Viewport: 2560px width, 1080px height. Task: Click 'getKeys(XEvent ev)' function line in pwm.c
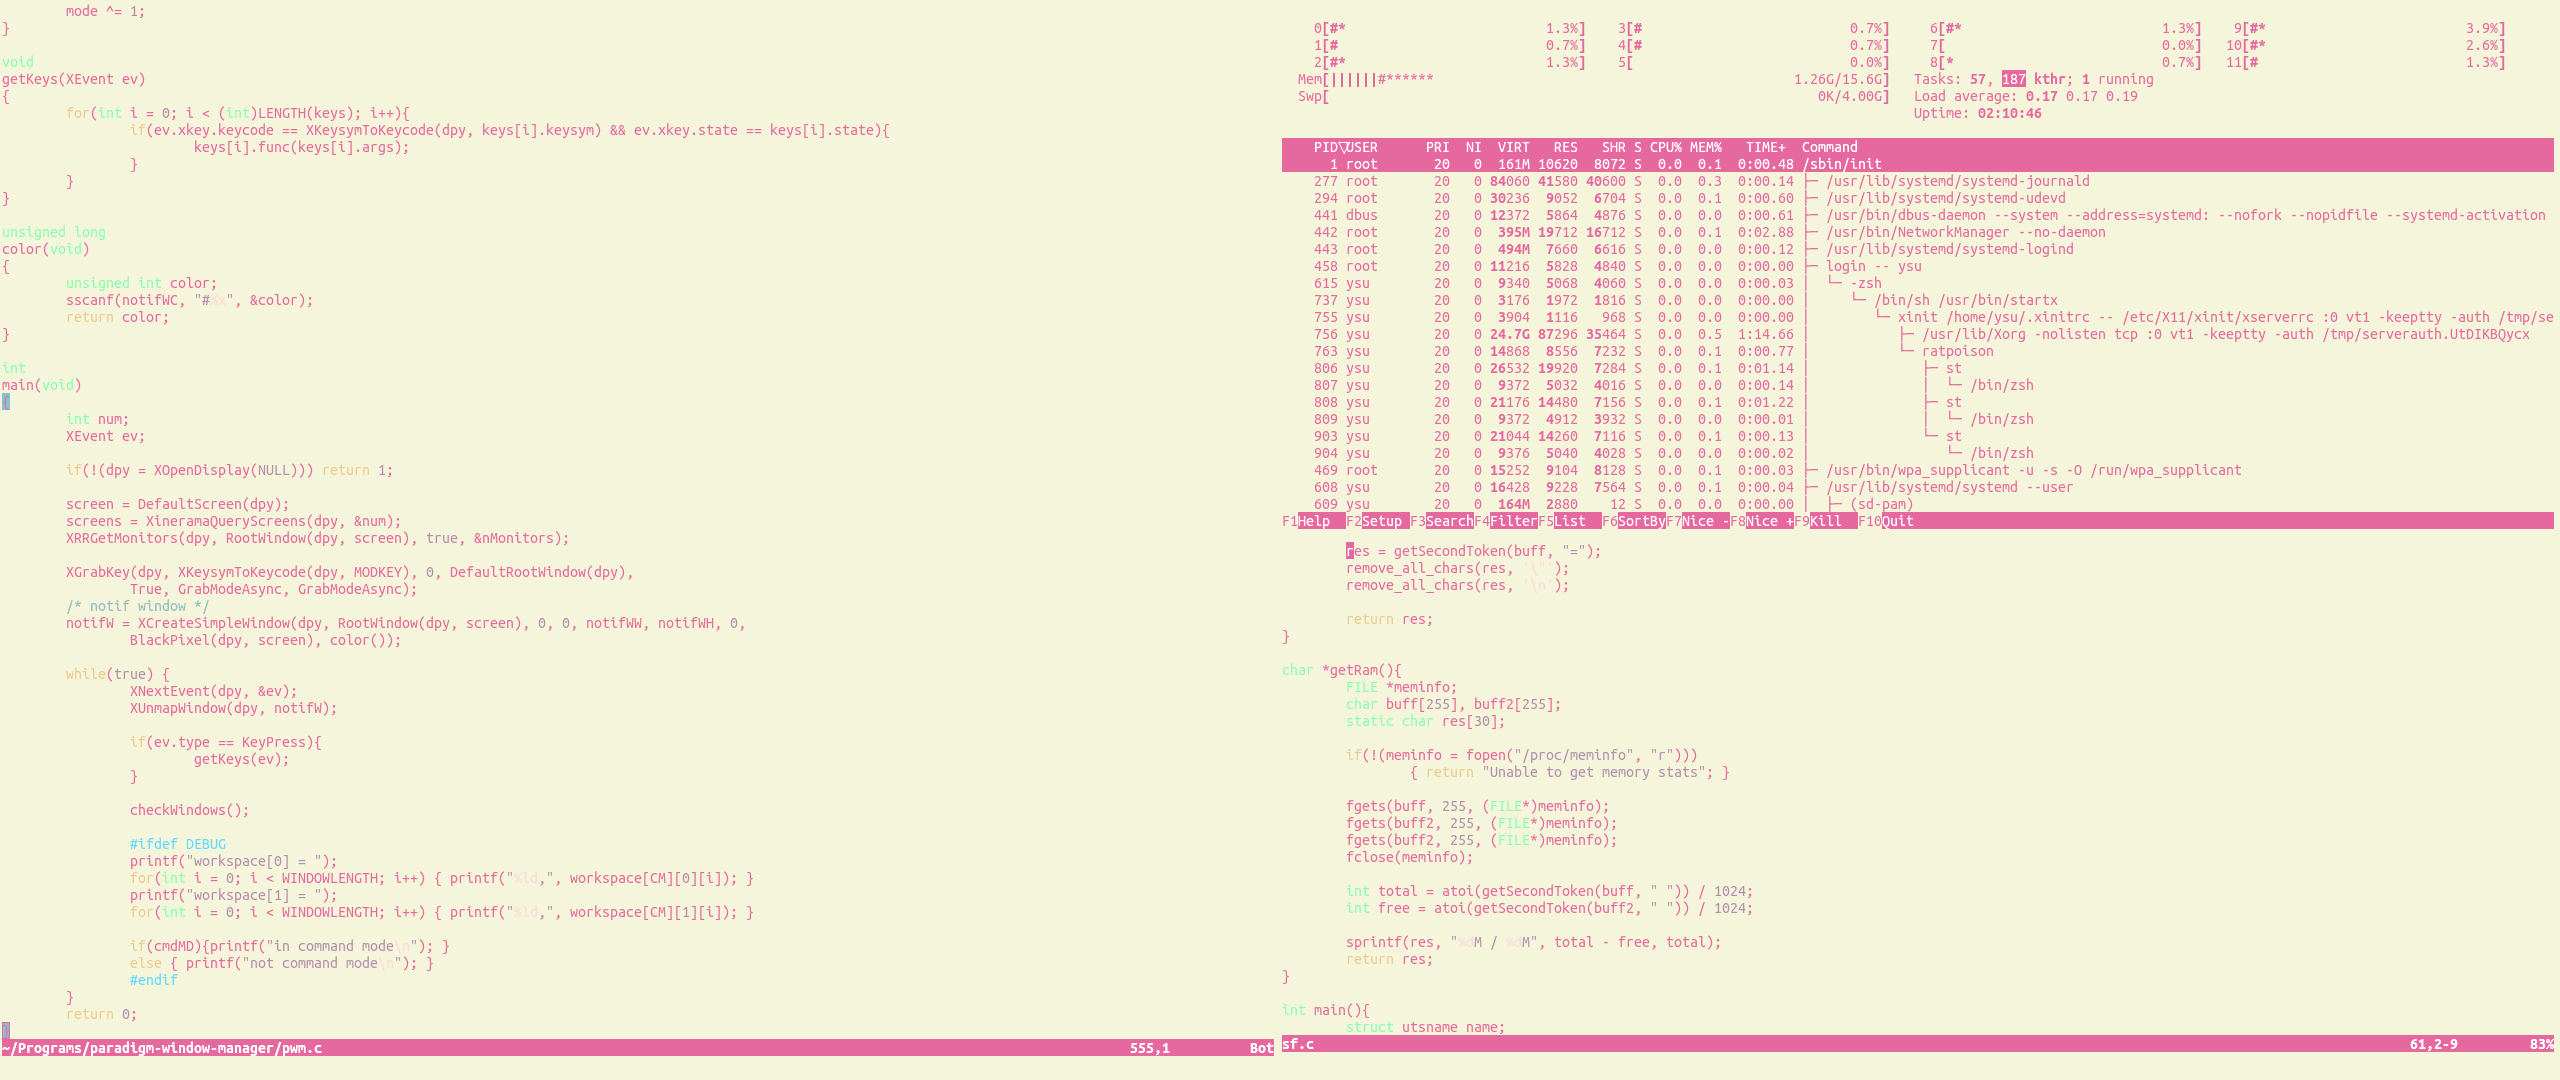[73, 79]
